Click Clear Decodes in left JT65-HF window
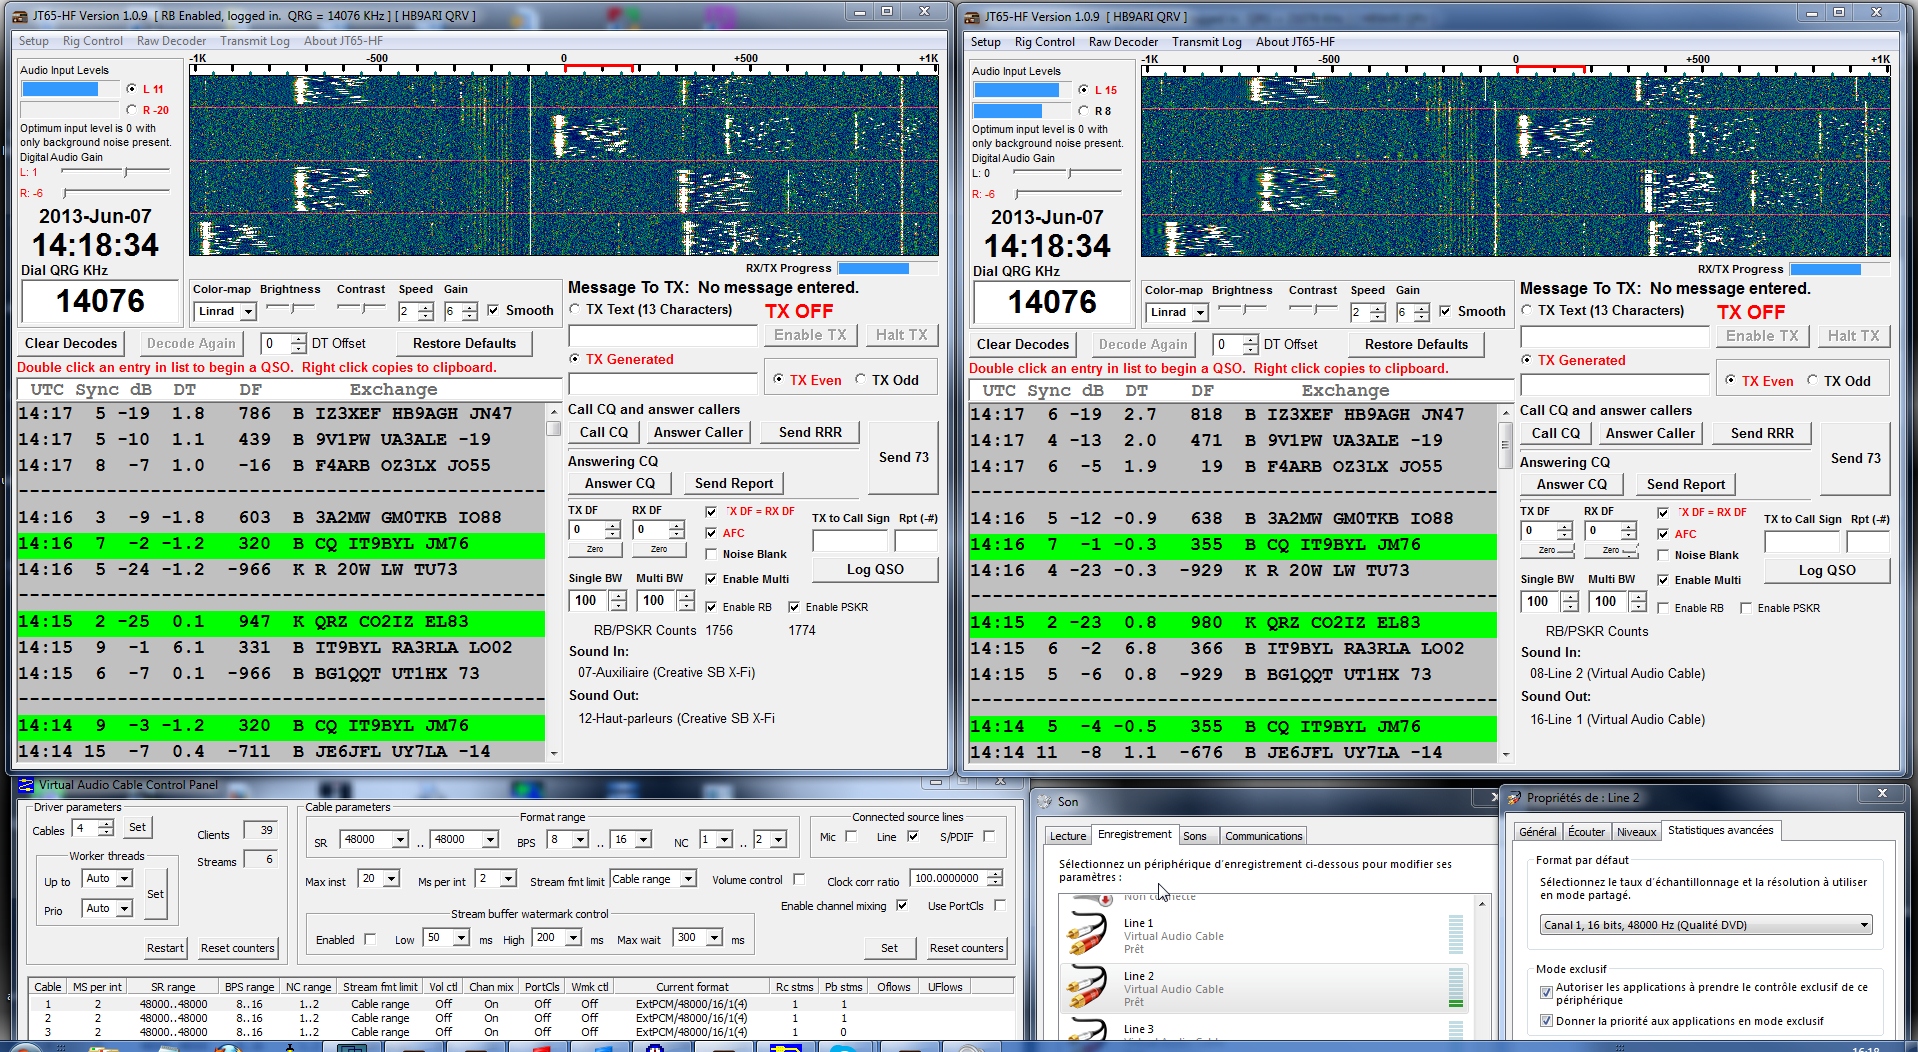 click(x=71, y=343)
